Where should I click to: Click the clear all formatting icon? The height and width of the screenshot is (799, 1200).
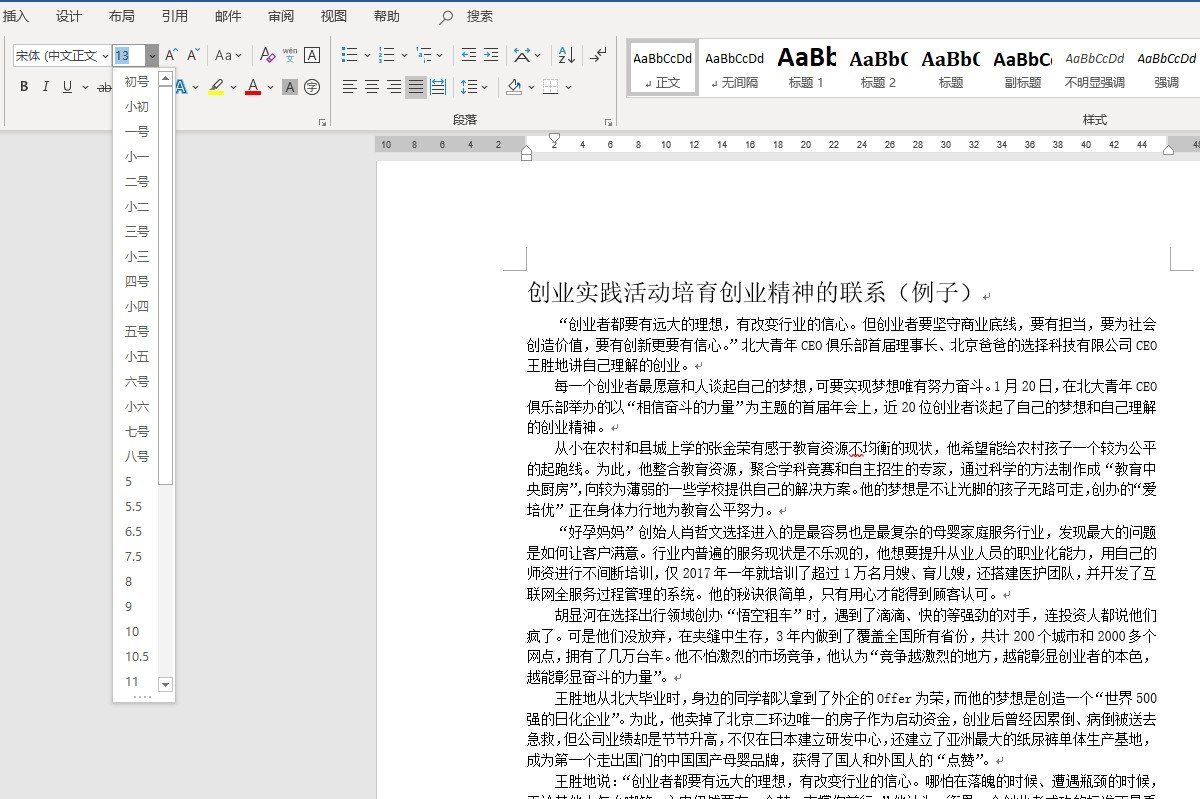[268, 56]
